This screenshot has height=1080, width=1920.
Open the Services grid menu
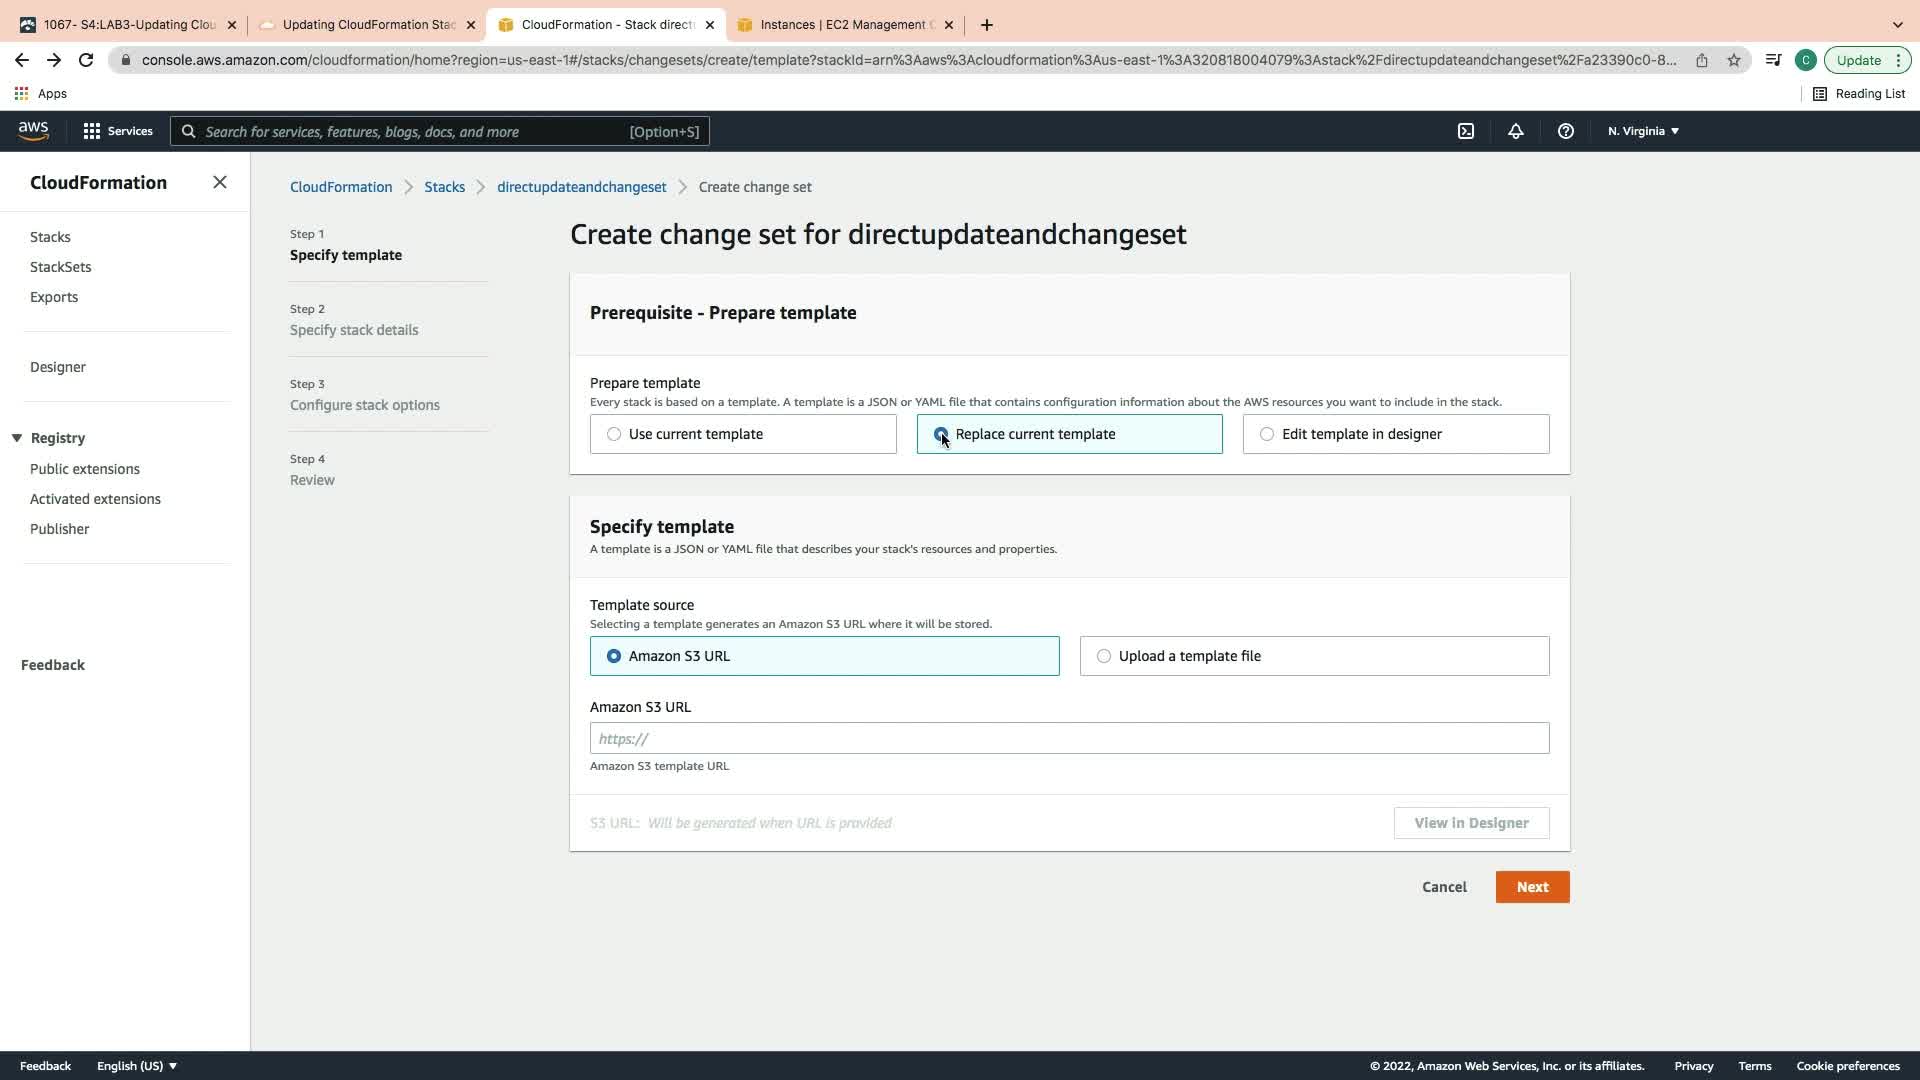pyautogui.click(x=117, y=131)
